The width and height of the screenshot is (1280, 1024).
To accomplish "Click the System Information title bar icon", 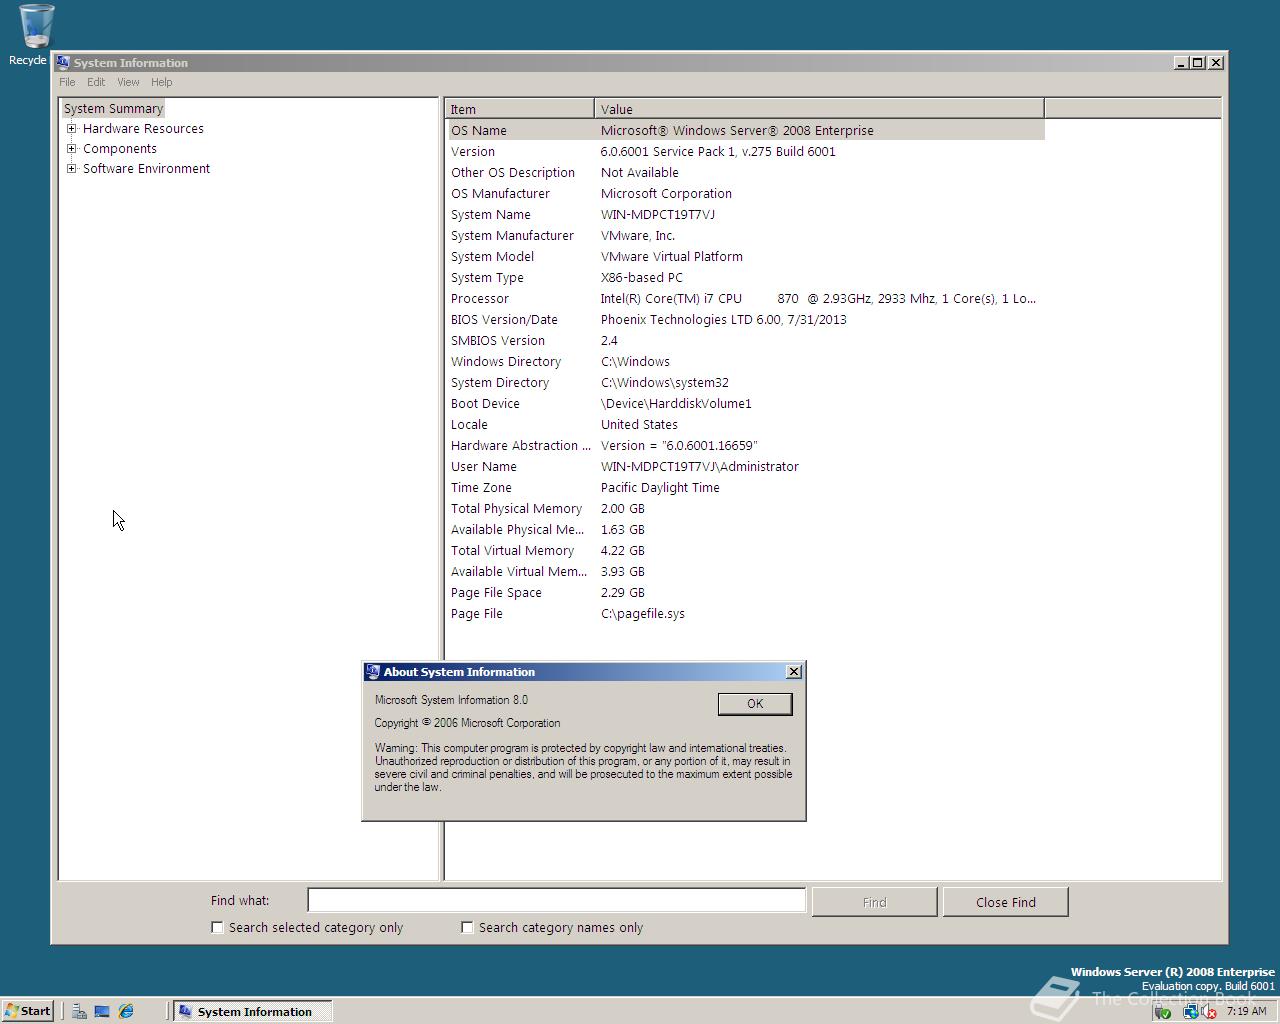I will [x=63, y=62].
